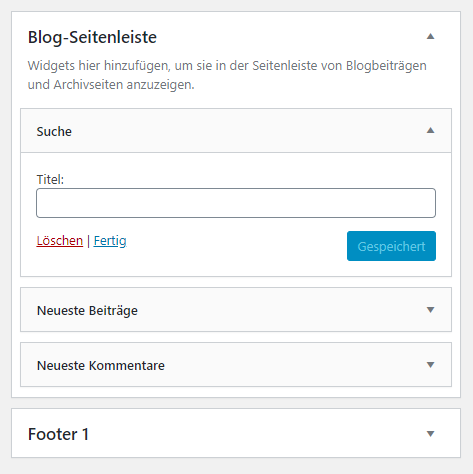Screen dimensions: 473x474
Task: Collapse the Suche widget with its arrow
Action: pos(430,130)
